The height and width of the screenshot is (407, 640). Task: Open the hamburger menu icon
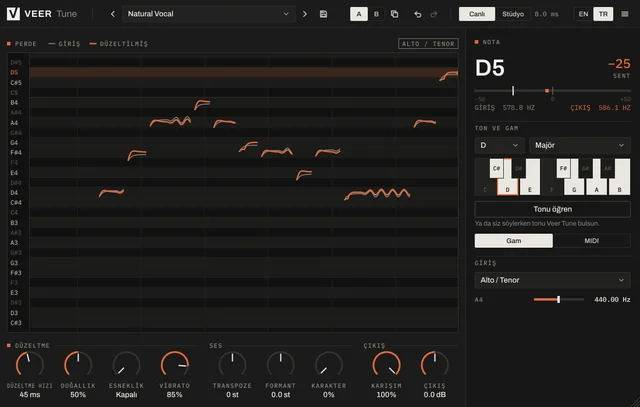tap(624, 14)
